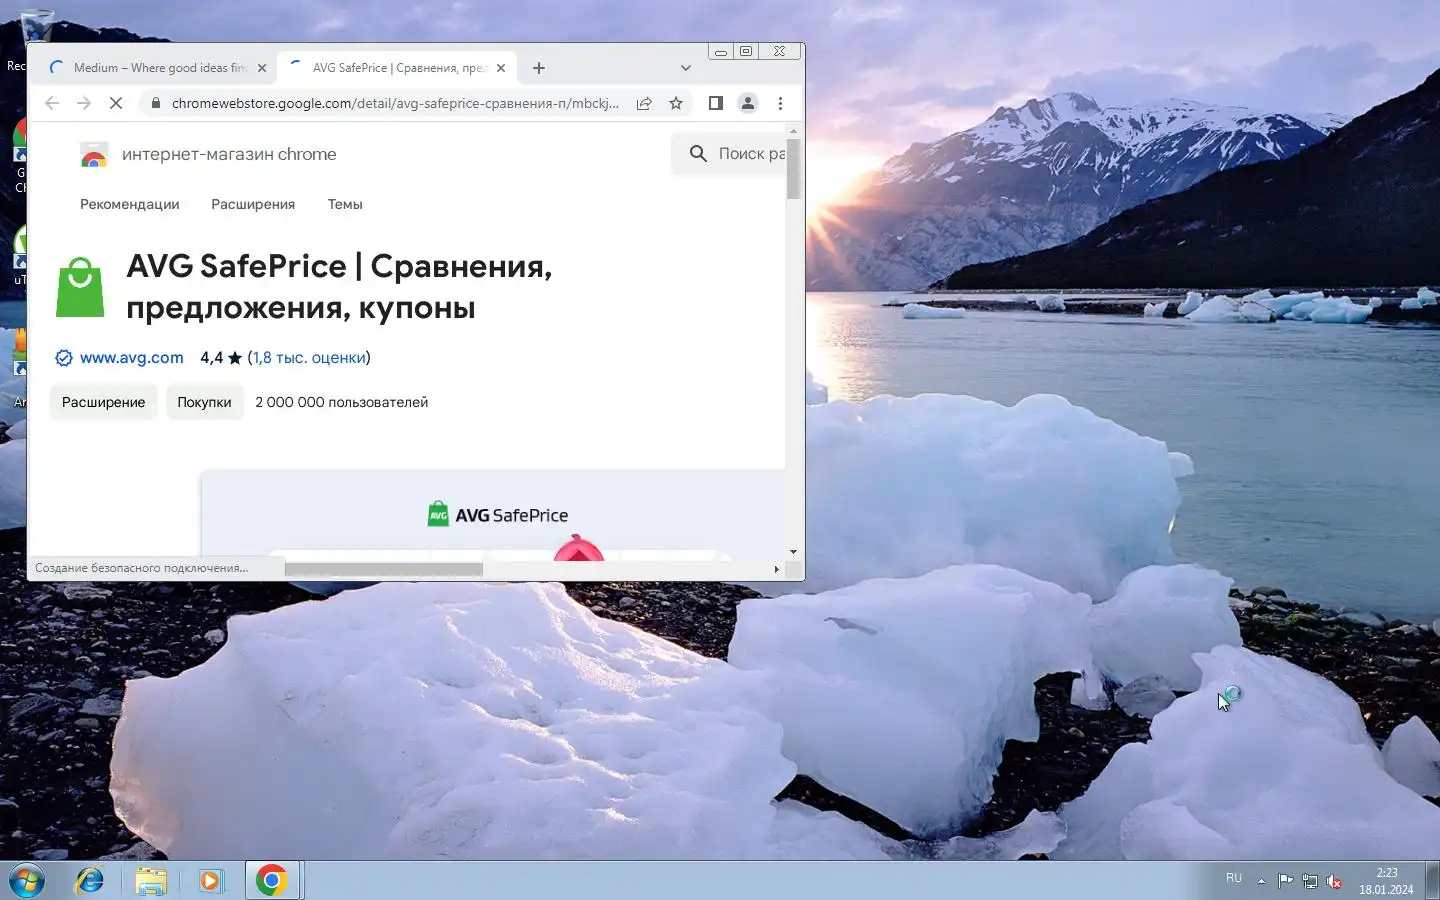
Task: Close the Medium tab
Action: (x=262, y=68)
